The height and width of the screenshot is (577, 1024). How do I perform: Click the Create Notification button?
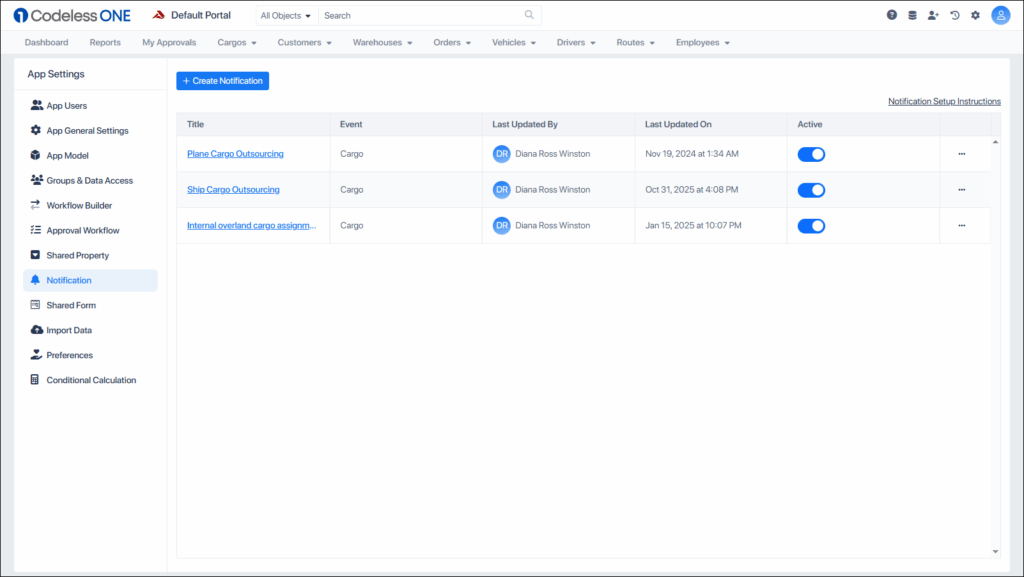(x=222, y=80)
